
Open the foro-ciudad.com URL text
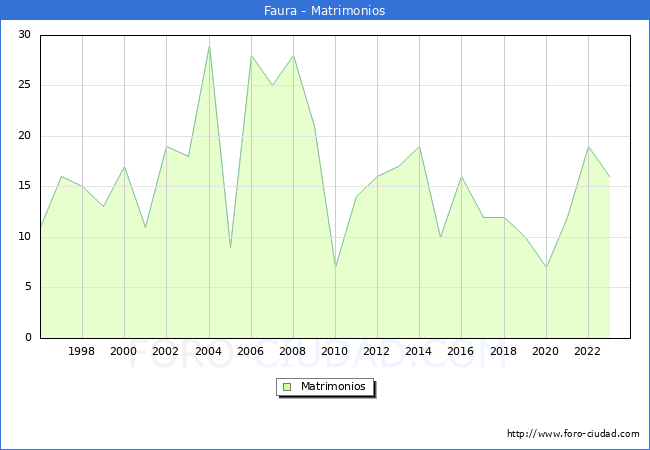[573, 434]
